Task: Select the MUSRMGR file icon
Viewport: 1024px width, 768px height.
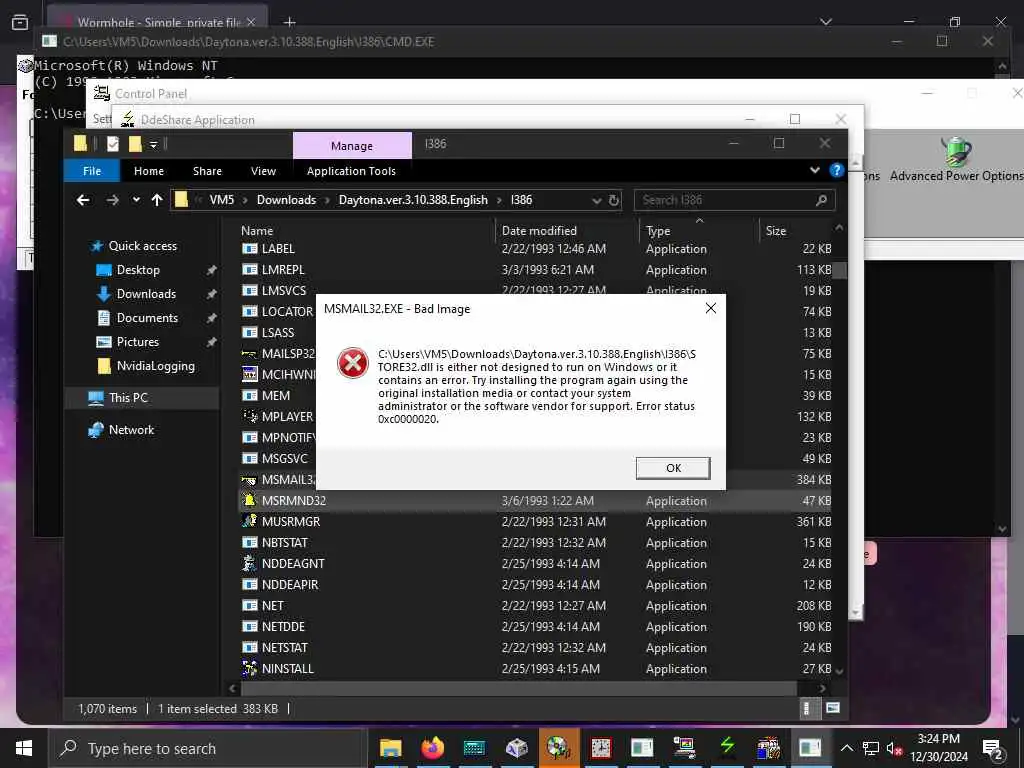Action: [x=249, y=521]
